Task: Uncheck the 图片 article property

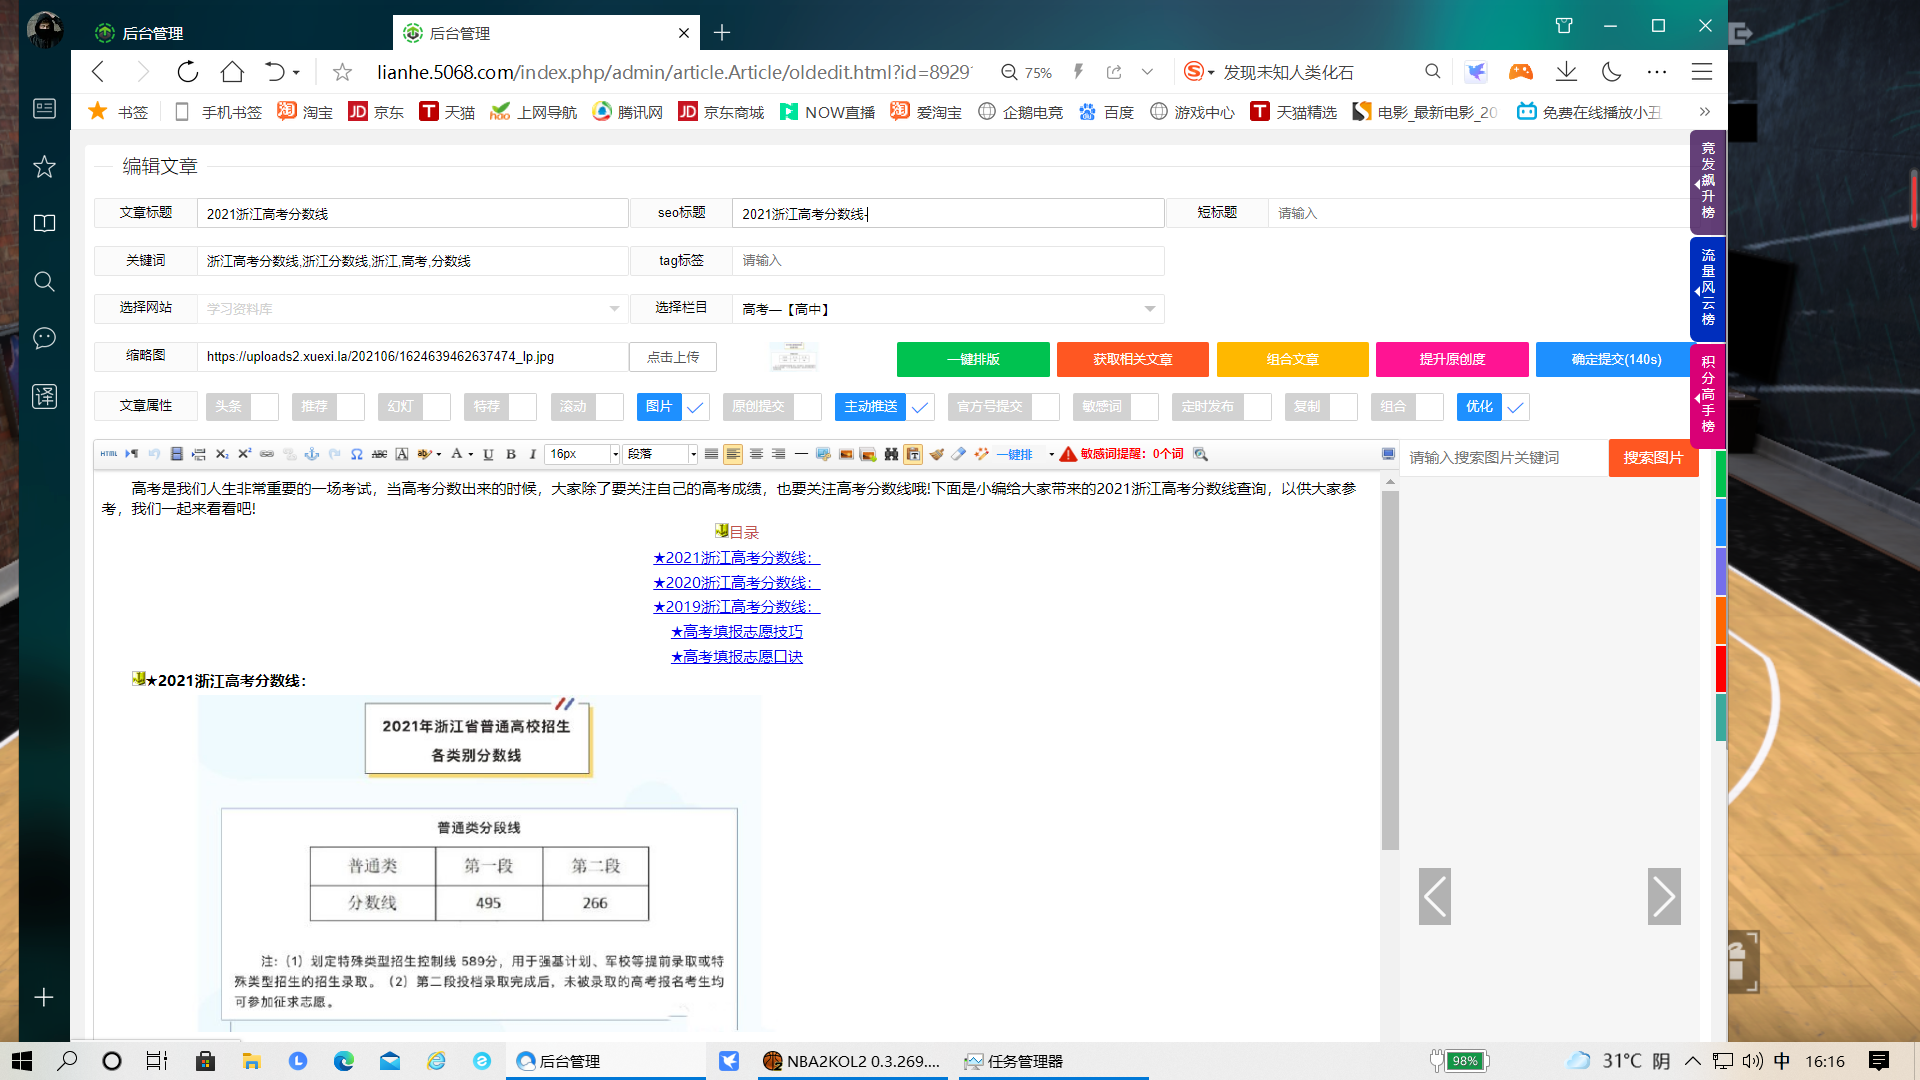Action: [696, 407]
